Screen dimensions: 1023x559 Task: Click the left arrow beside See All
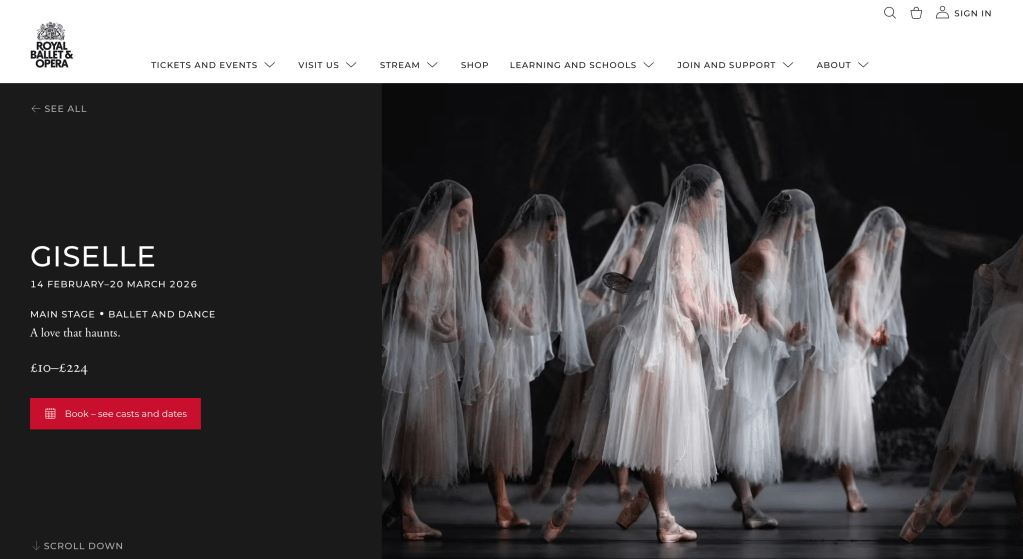pos(36,109)
